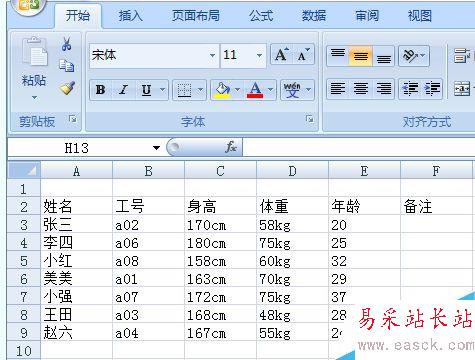Expand the 宋体 font name dropdown
This screenshot has height=360, width=475.
[x=212, y=55]
